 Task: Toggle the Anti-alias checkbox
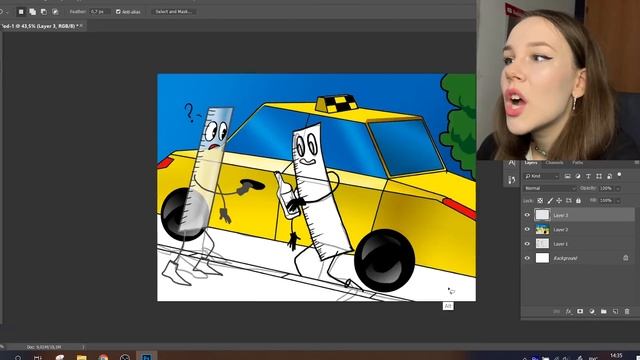(x=118, y=12)
